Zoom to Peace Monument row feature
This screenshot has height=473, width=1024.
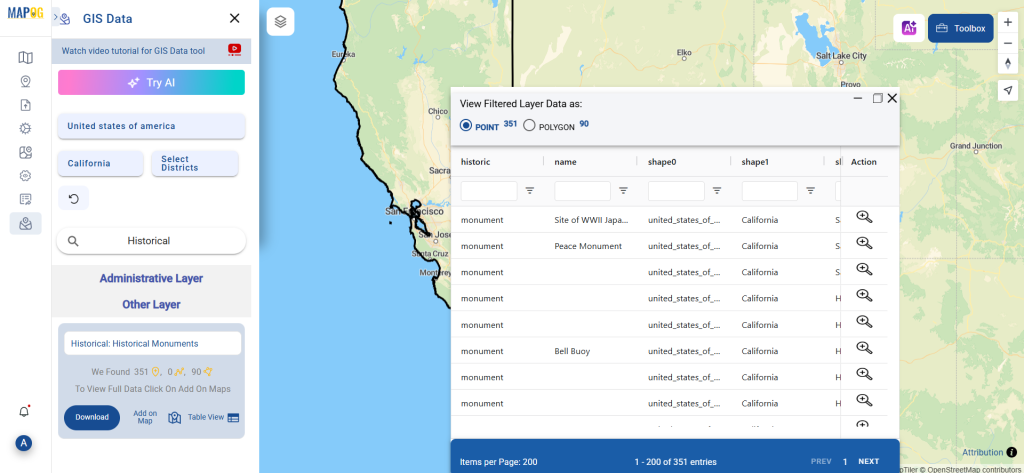(864, 243)
